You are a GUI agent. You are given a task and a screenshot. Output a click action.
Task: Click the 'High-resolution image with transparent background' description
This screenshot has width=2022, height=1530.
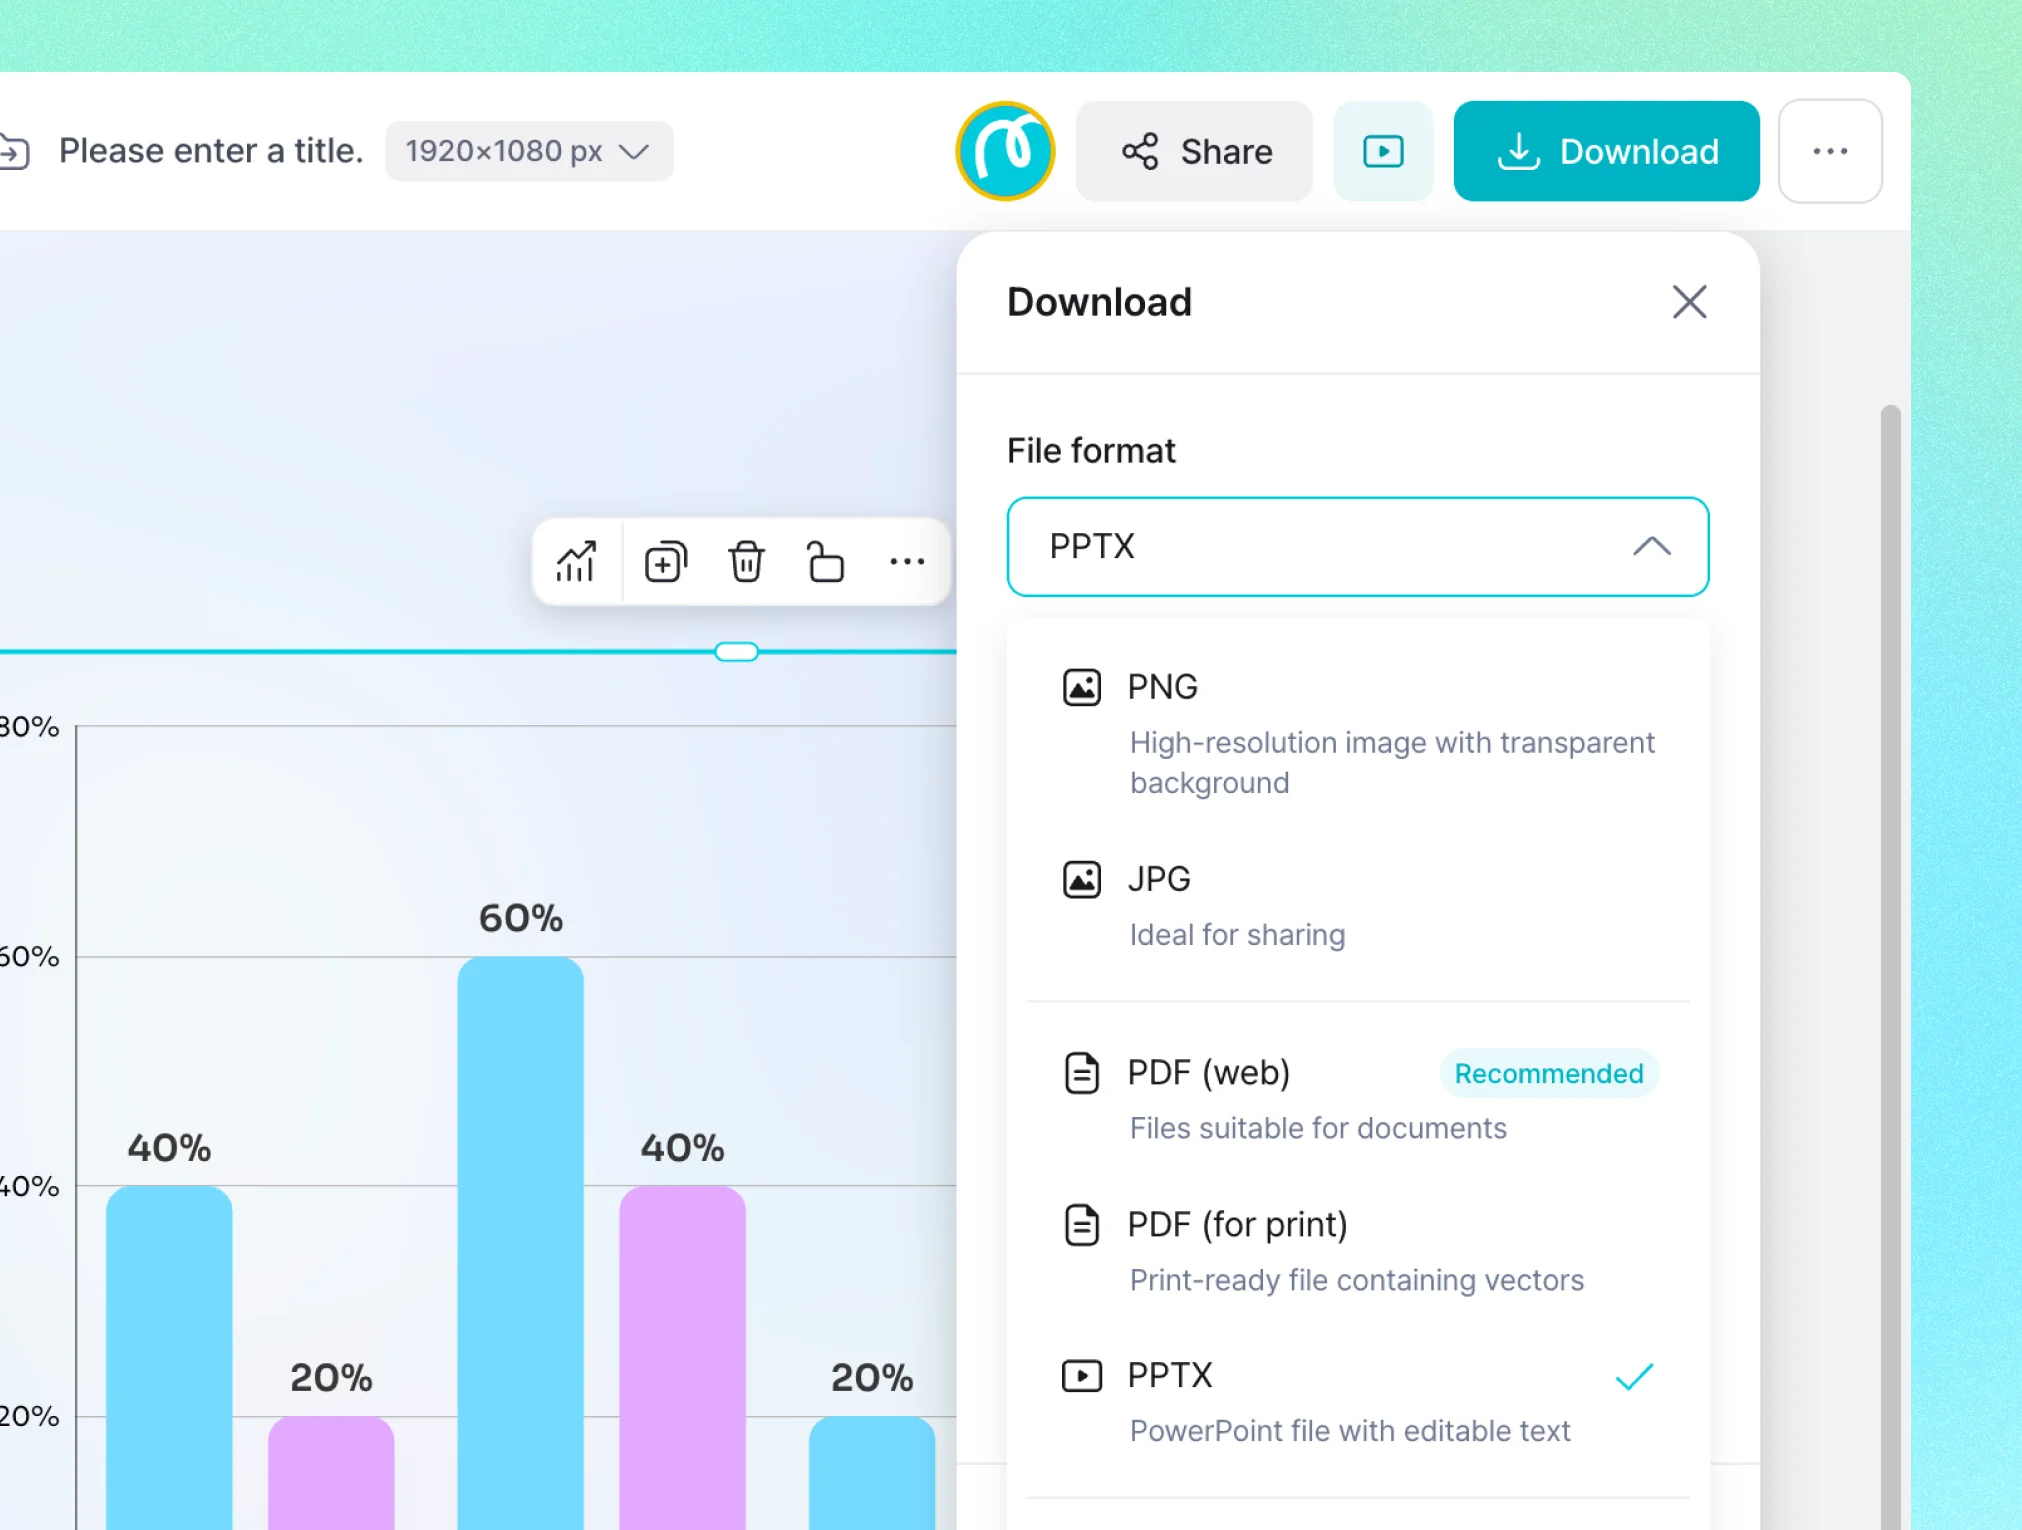coord(1392,762)
